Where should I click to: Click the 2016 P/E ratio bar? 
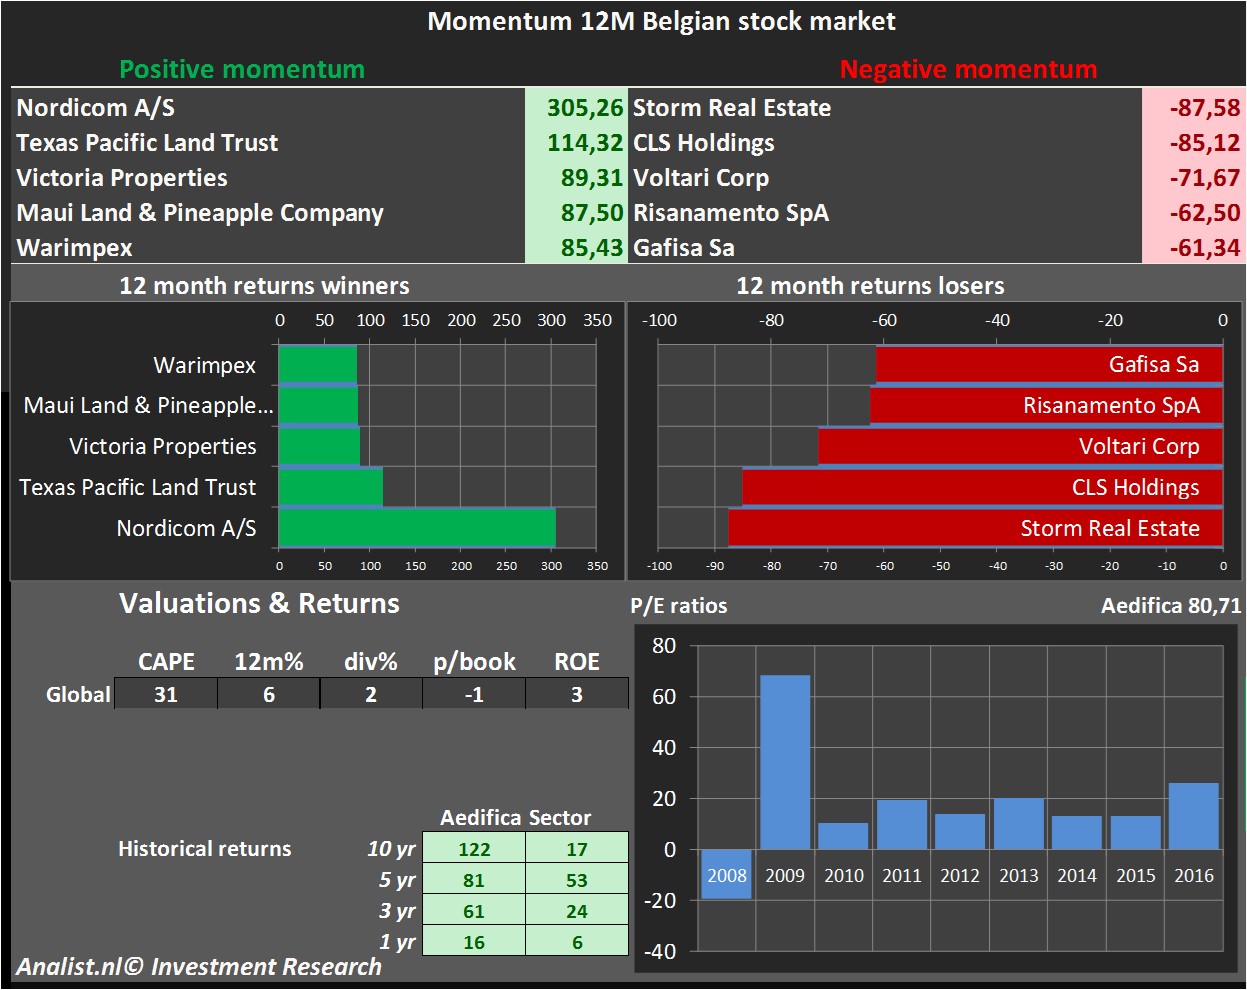pos(1194,816)
